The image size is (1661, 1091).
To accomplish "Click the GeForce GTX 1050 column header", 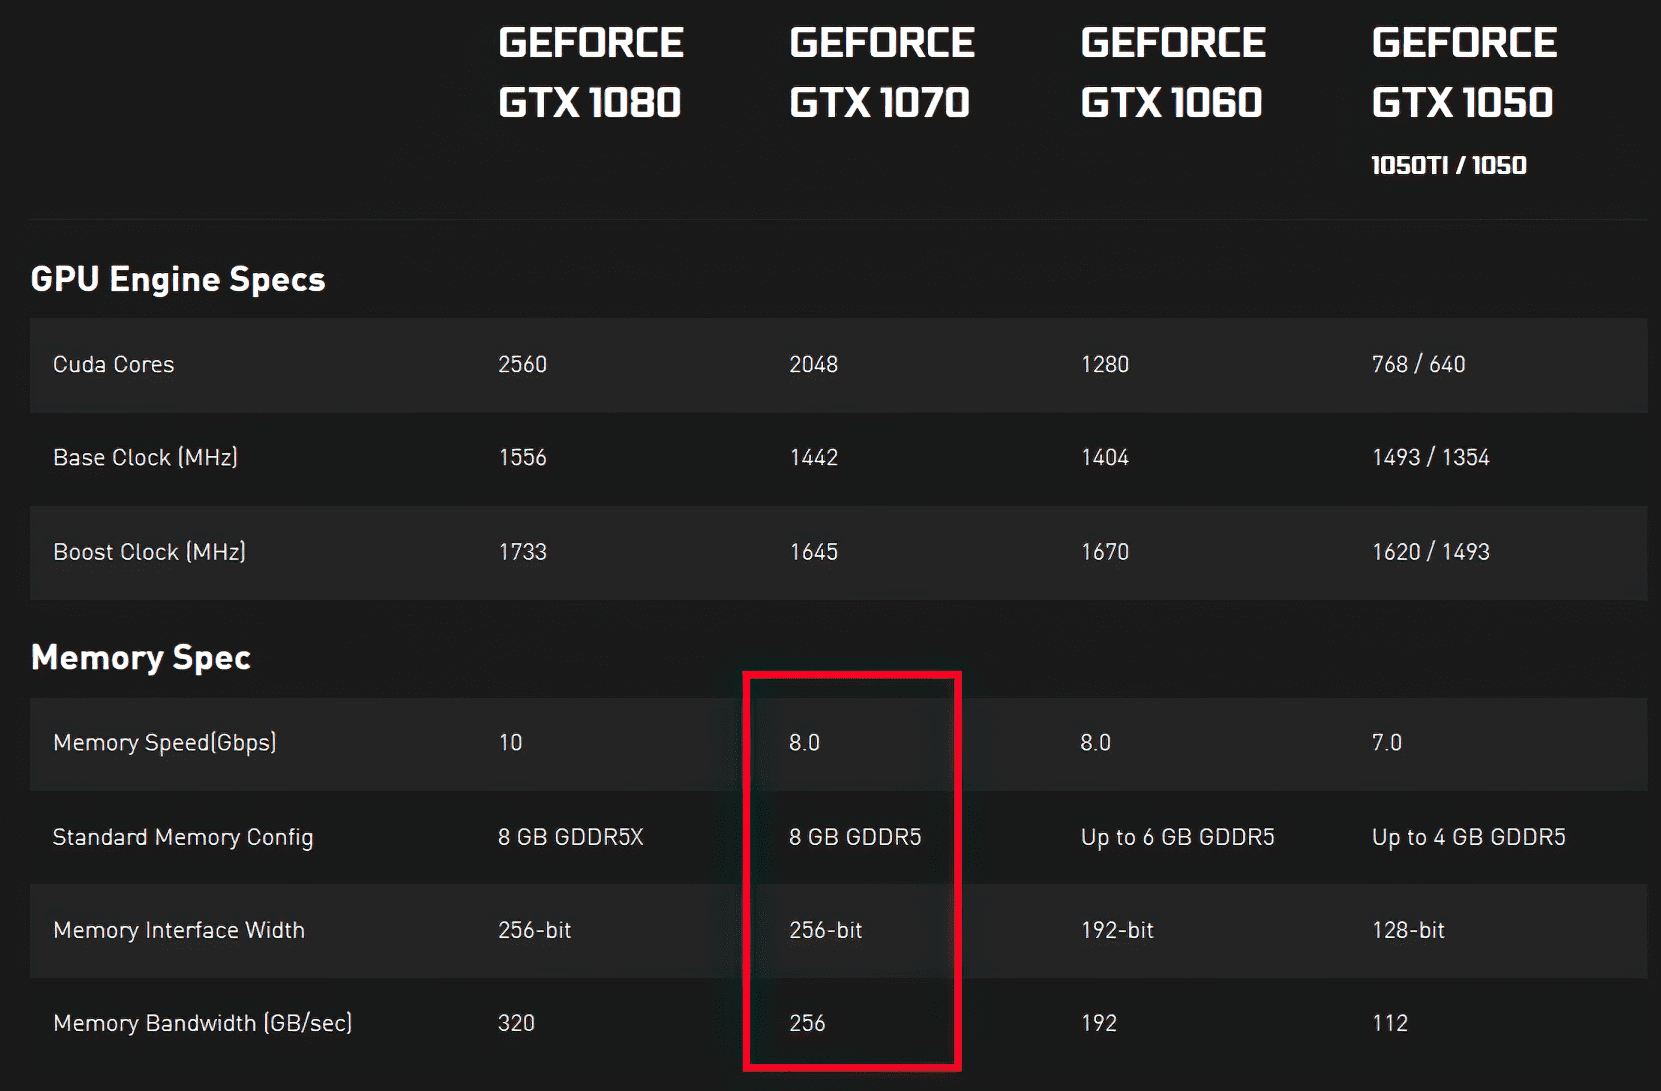I will 1464,73.
